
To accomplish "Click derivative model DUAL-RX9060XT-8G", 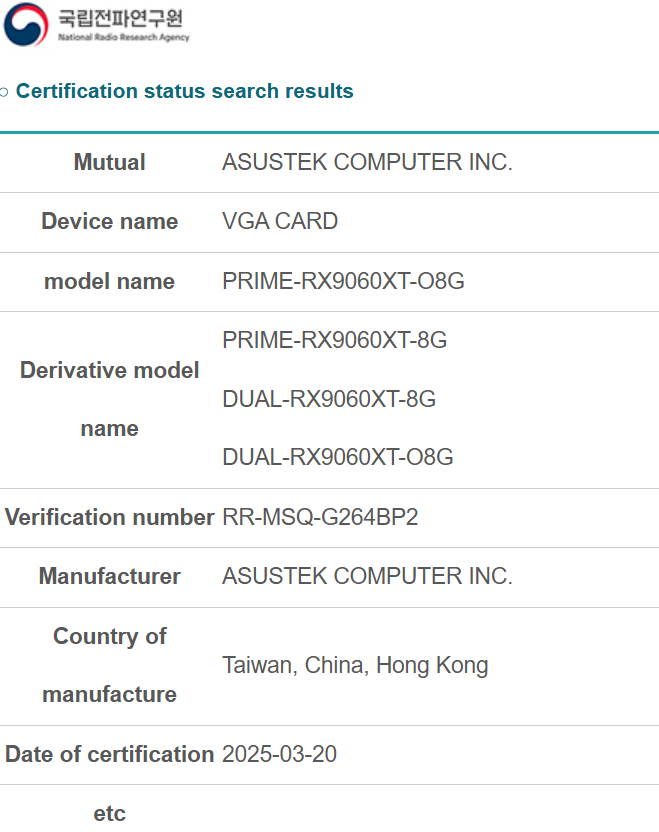I will coord(329,399).
